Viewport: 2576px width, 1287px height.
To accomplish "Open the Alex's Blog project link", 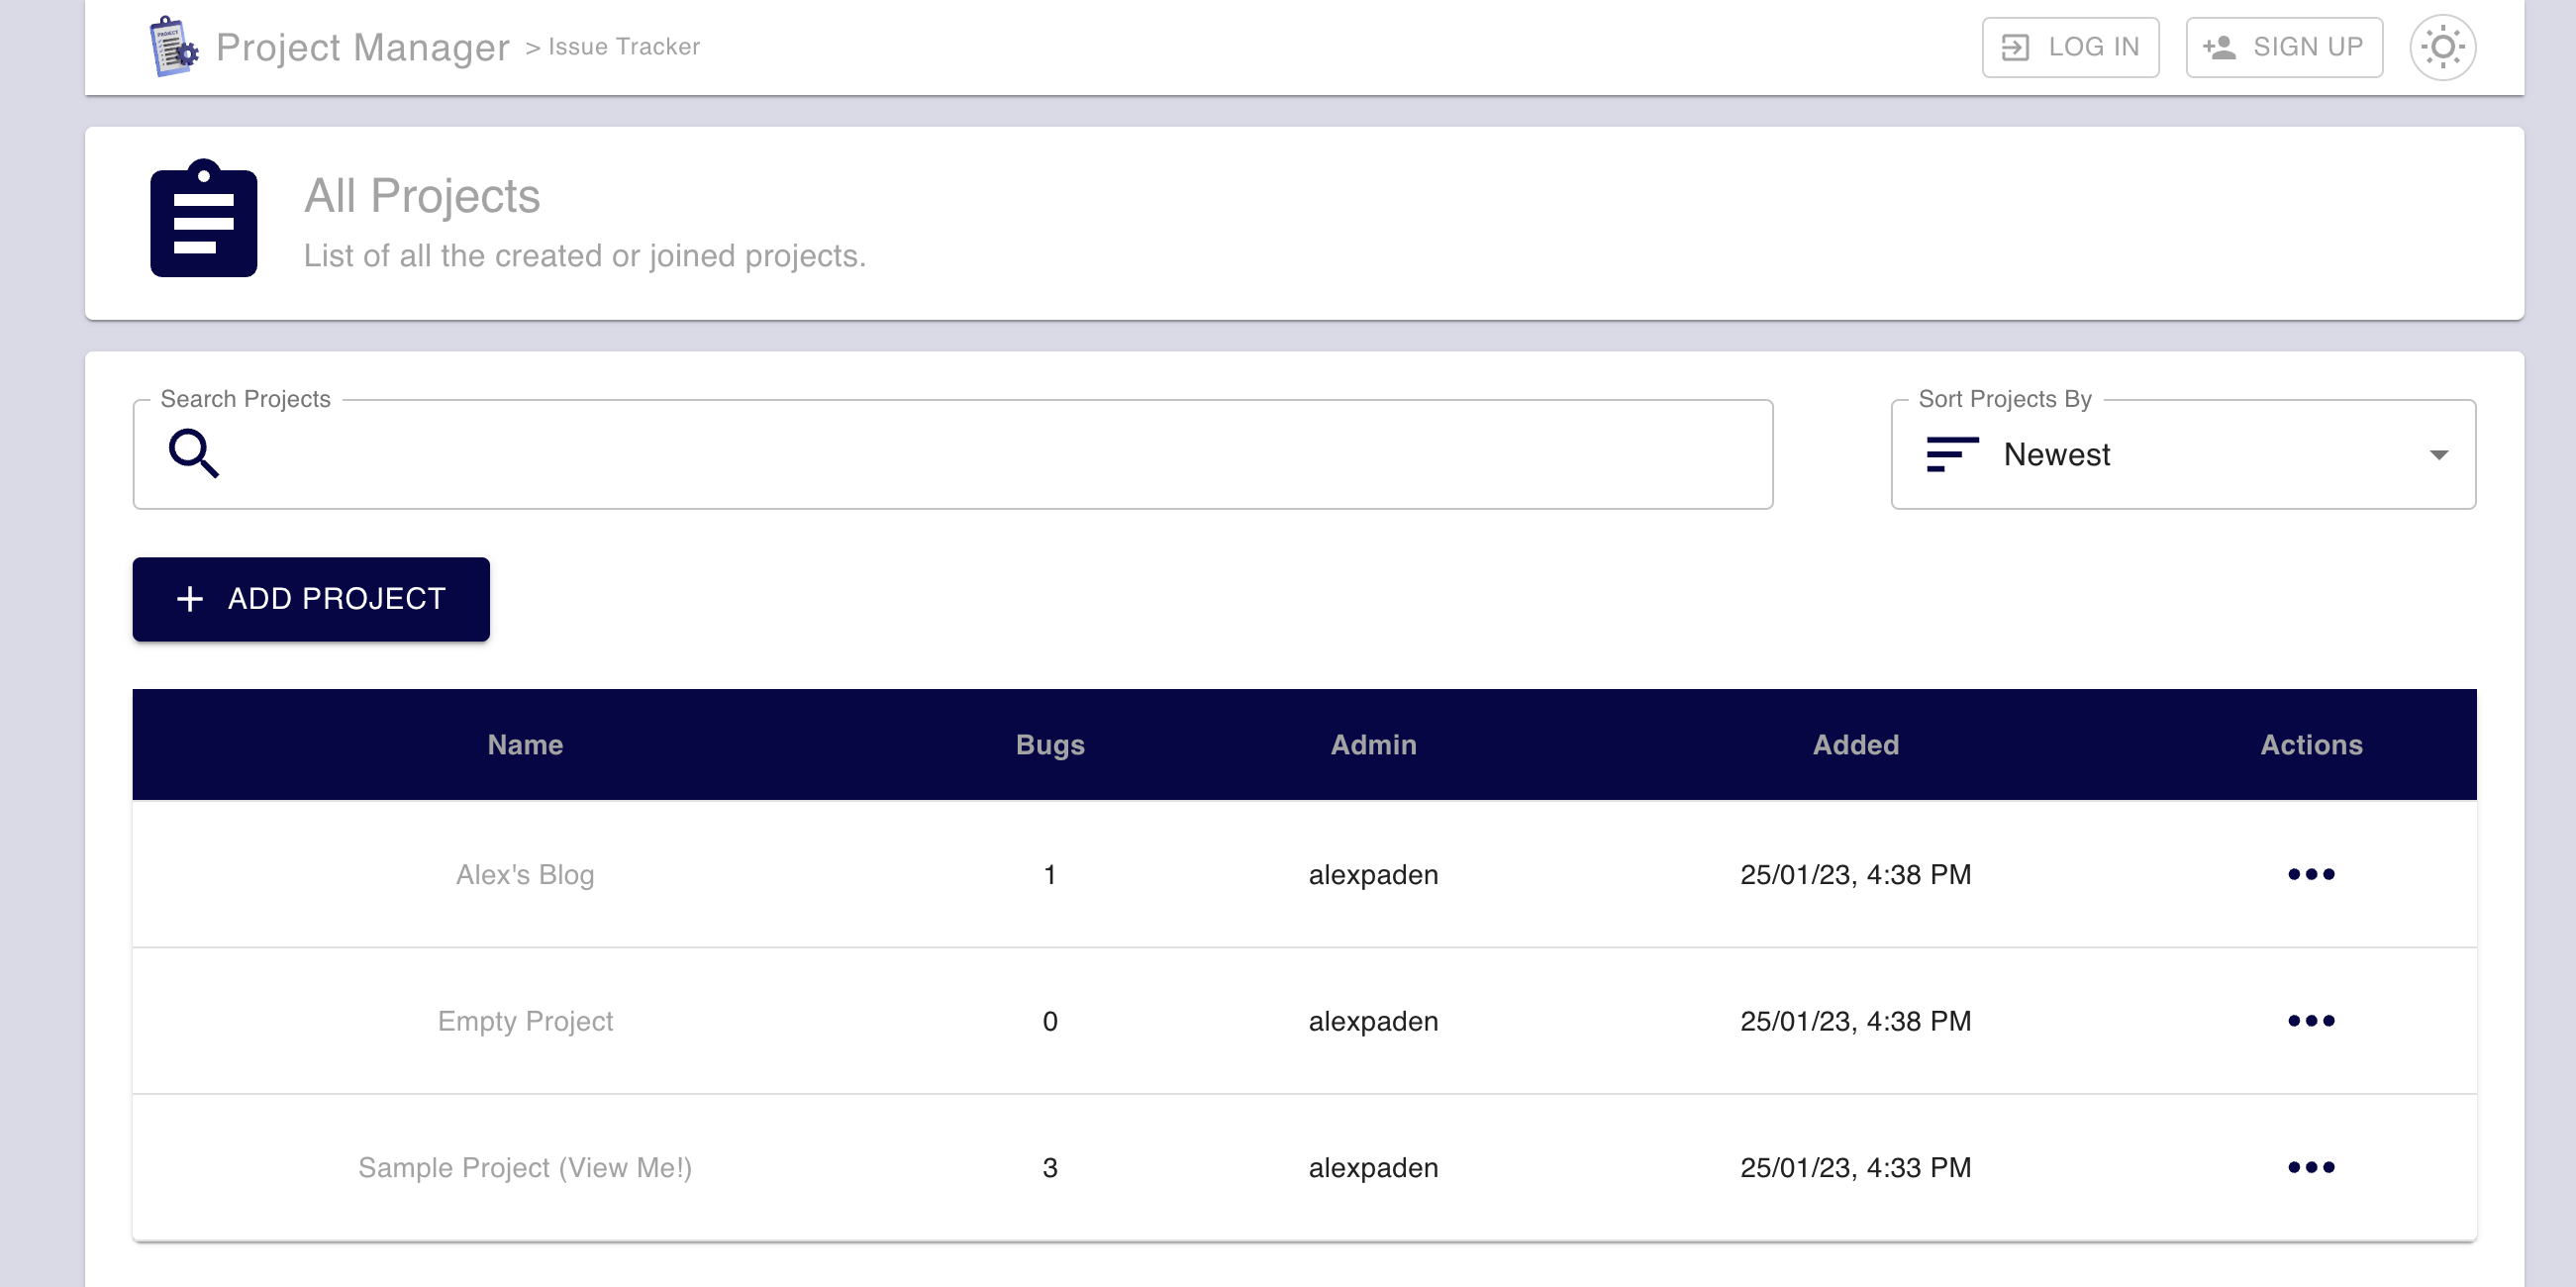I will click(x=525, y=874).
